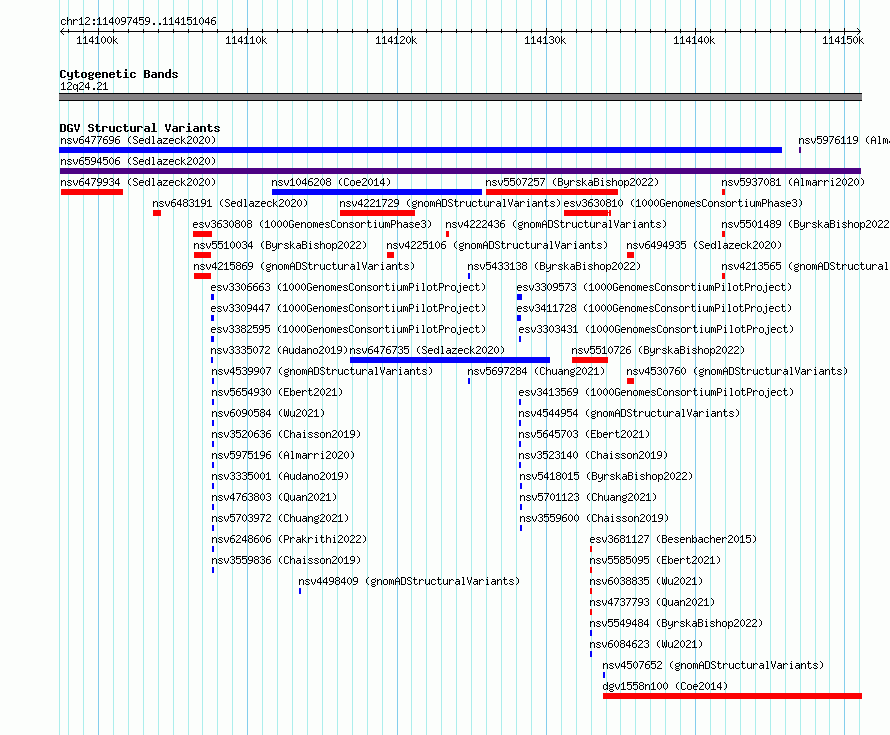The width and height of the screenshot is (890, 735).
Task: Open nsv3523140 (Chaisson2019) label
Action: (x=594, y=455)
